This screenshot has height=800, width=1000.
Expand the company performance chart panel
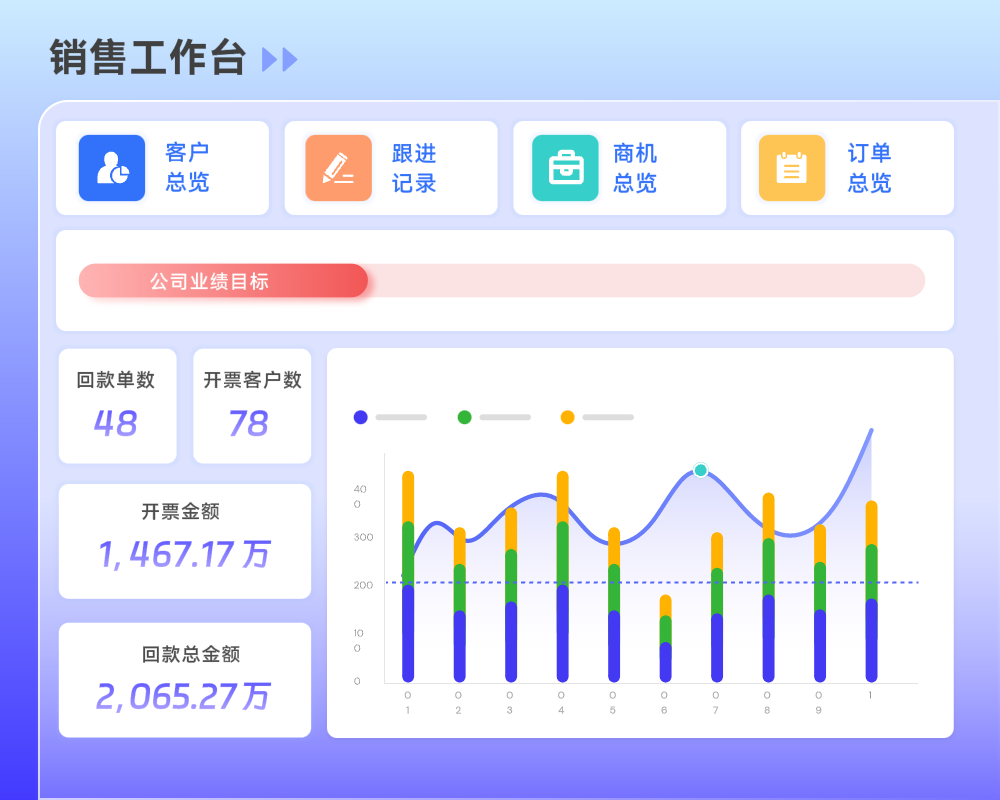pos(639,540)
